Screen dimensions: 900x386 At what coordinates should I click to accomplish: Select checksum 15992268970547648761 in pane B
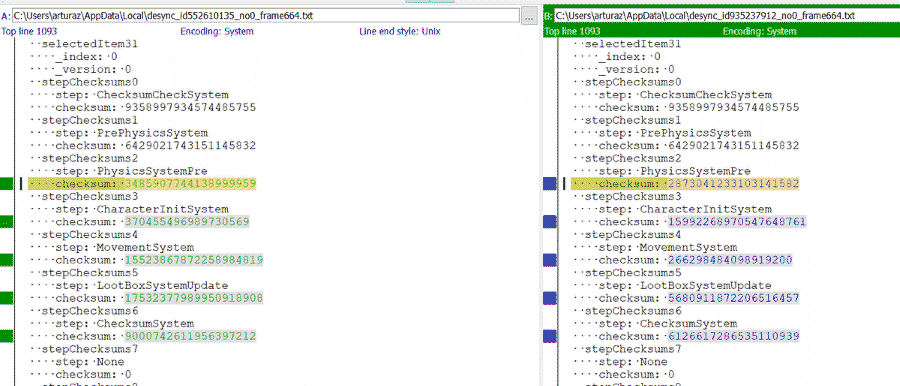736,222
